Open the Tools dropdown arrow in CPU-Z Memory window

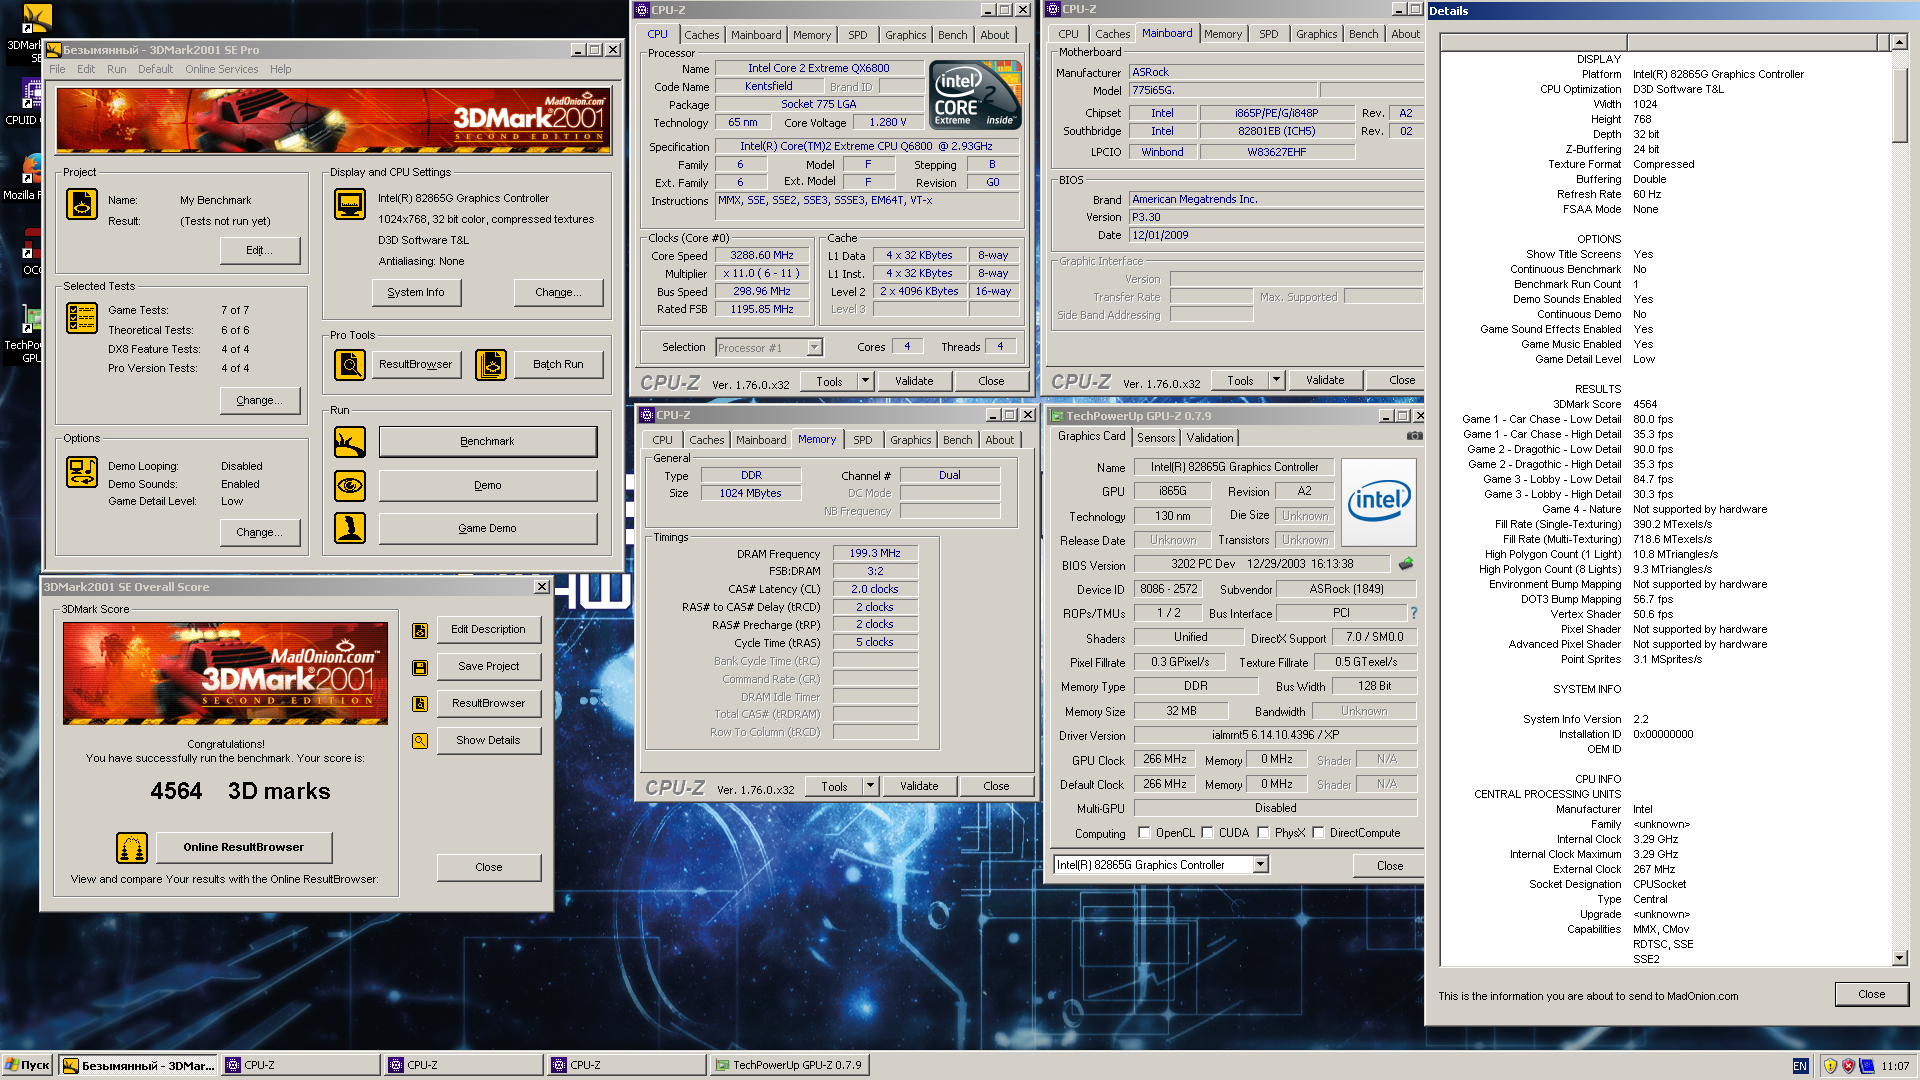click(x=870, y=786)
